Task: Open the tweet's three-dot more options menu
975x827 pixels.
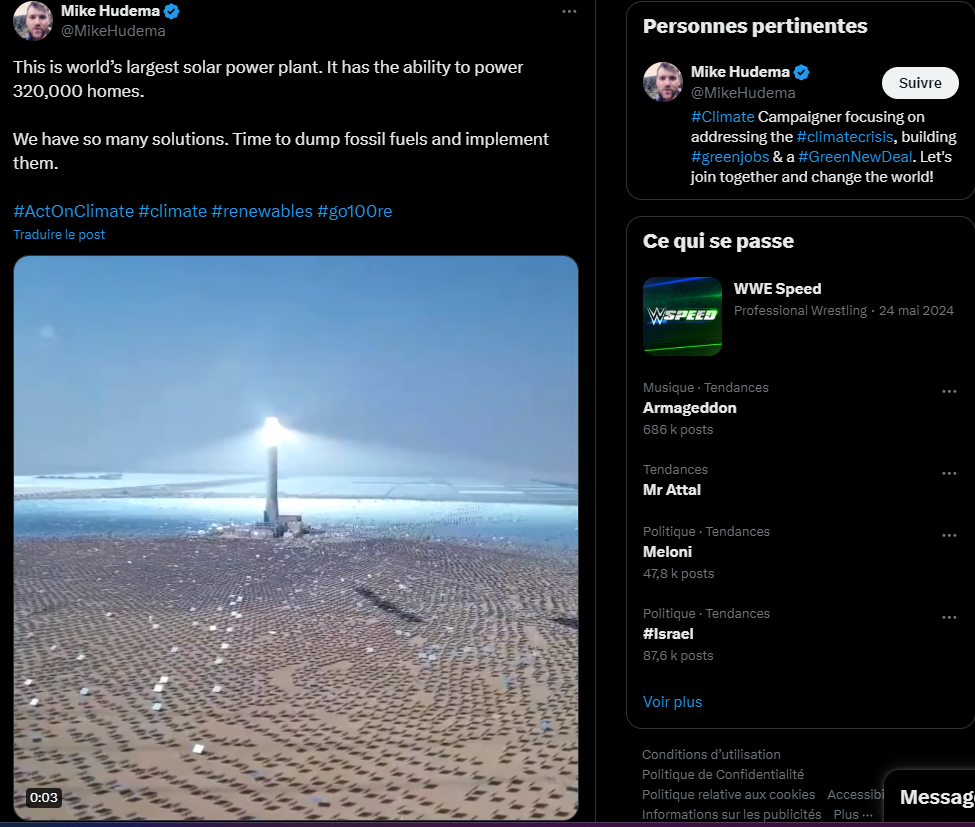Action: tap(569, 12)
